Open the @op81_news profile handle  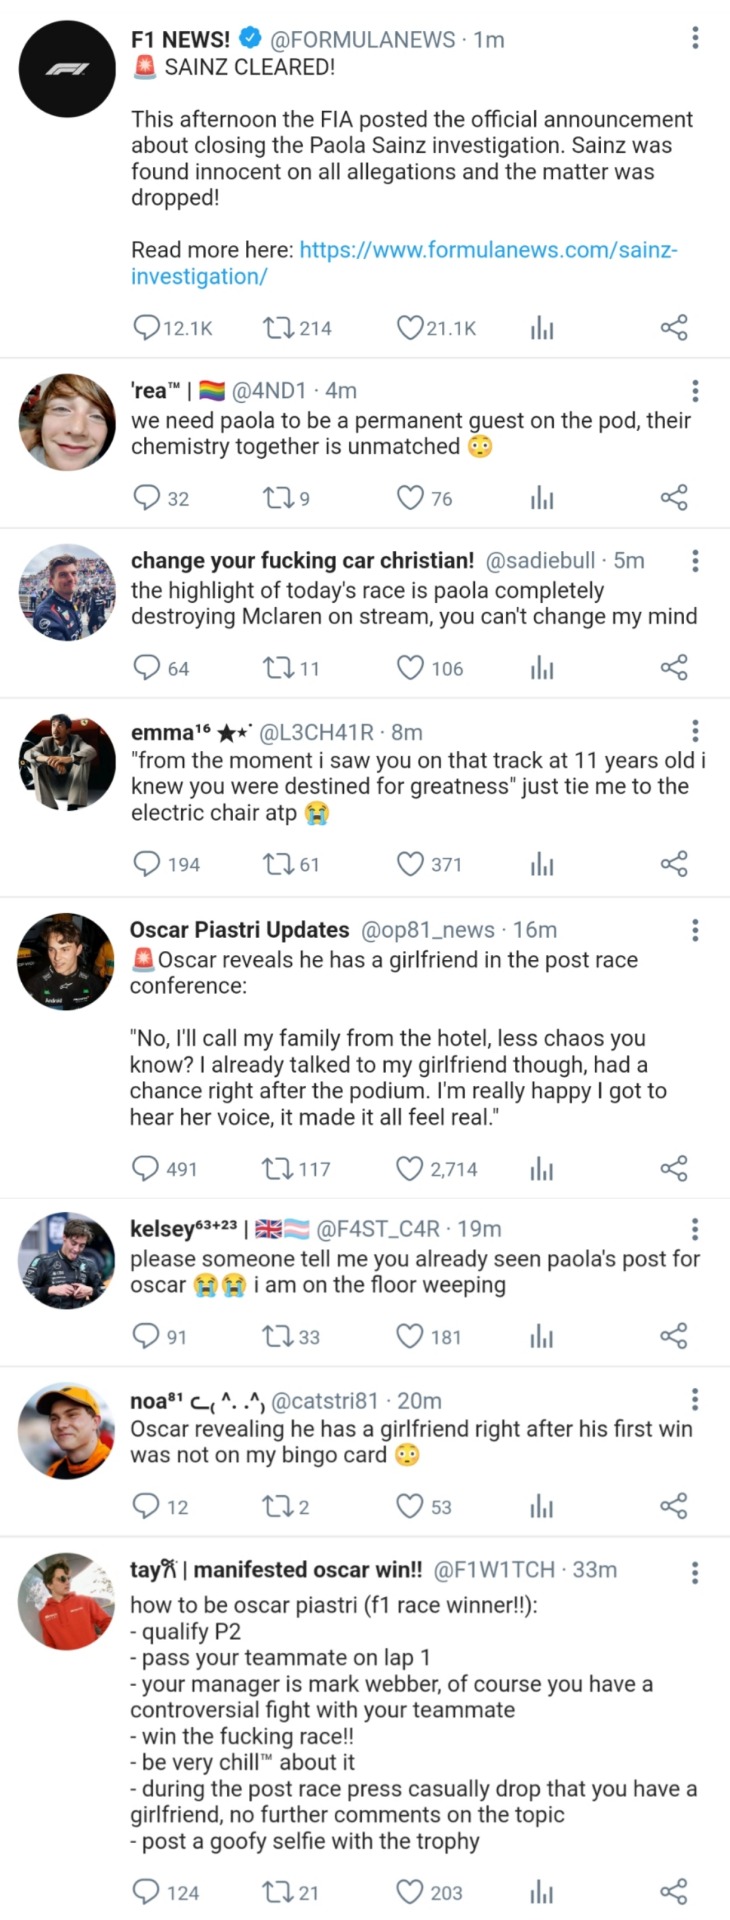[x=427, y=930]
